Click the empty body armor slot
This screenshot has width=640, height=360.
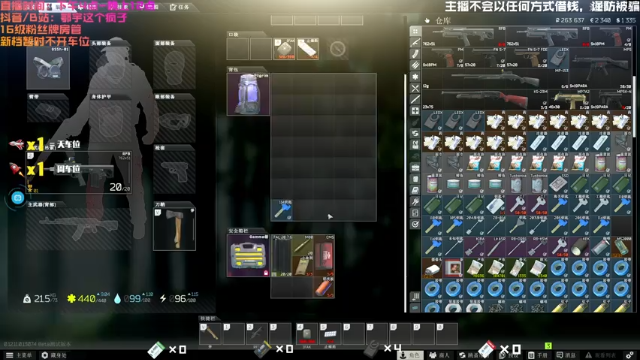point(111,120)
